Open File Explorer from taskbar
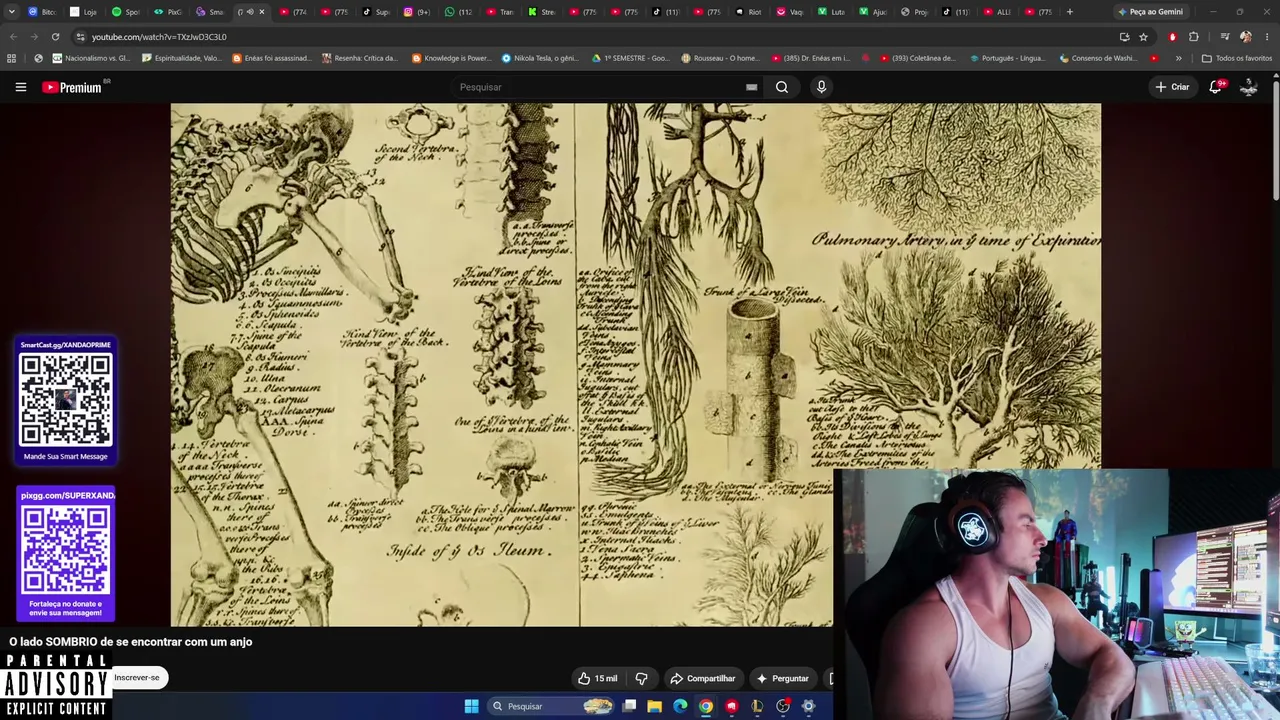 (654, 706)
